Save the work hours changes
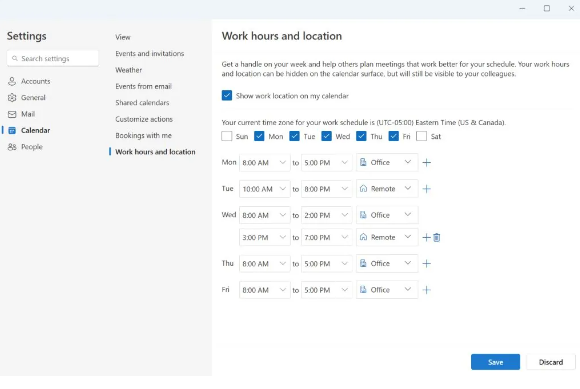580x389 pixels. coord(495,362)
